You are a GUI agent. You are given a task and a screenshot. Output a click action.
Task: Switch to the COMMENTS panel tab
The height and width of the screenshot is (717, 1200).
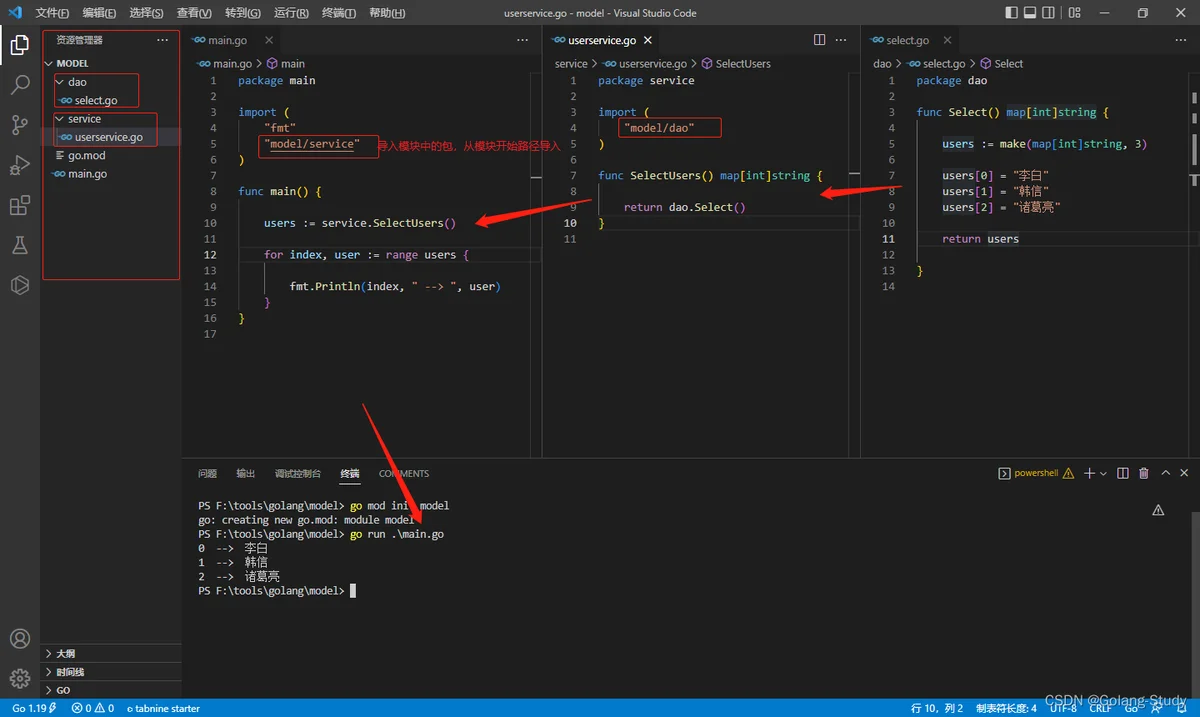[404, 473]
